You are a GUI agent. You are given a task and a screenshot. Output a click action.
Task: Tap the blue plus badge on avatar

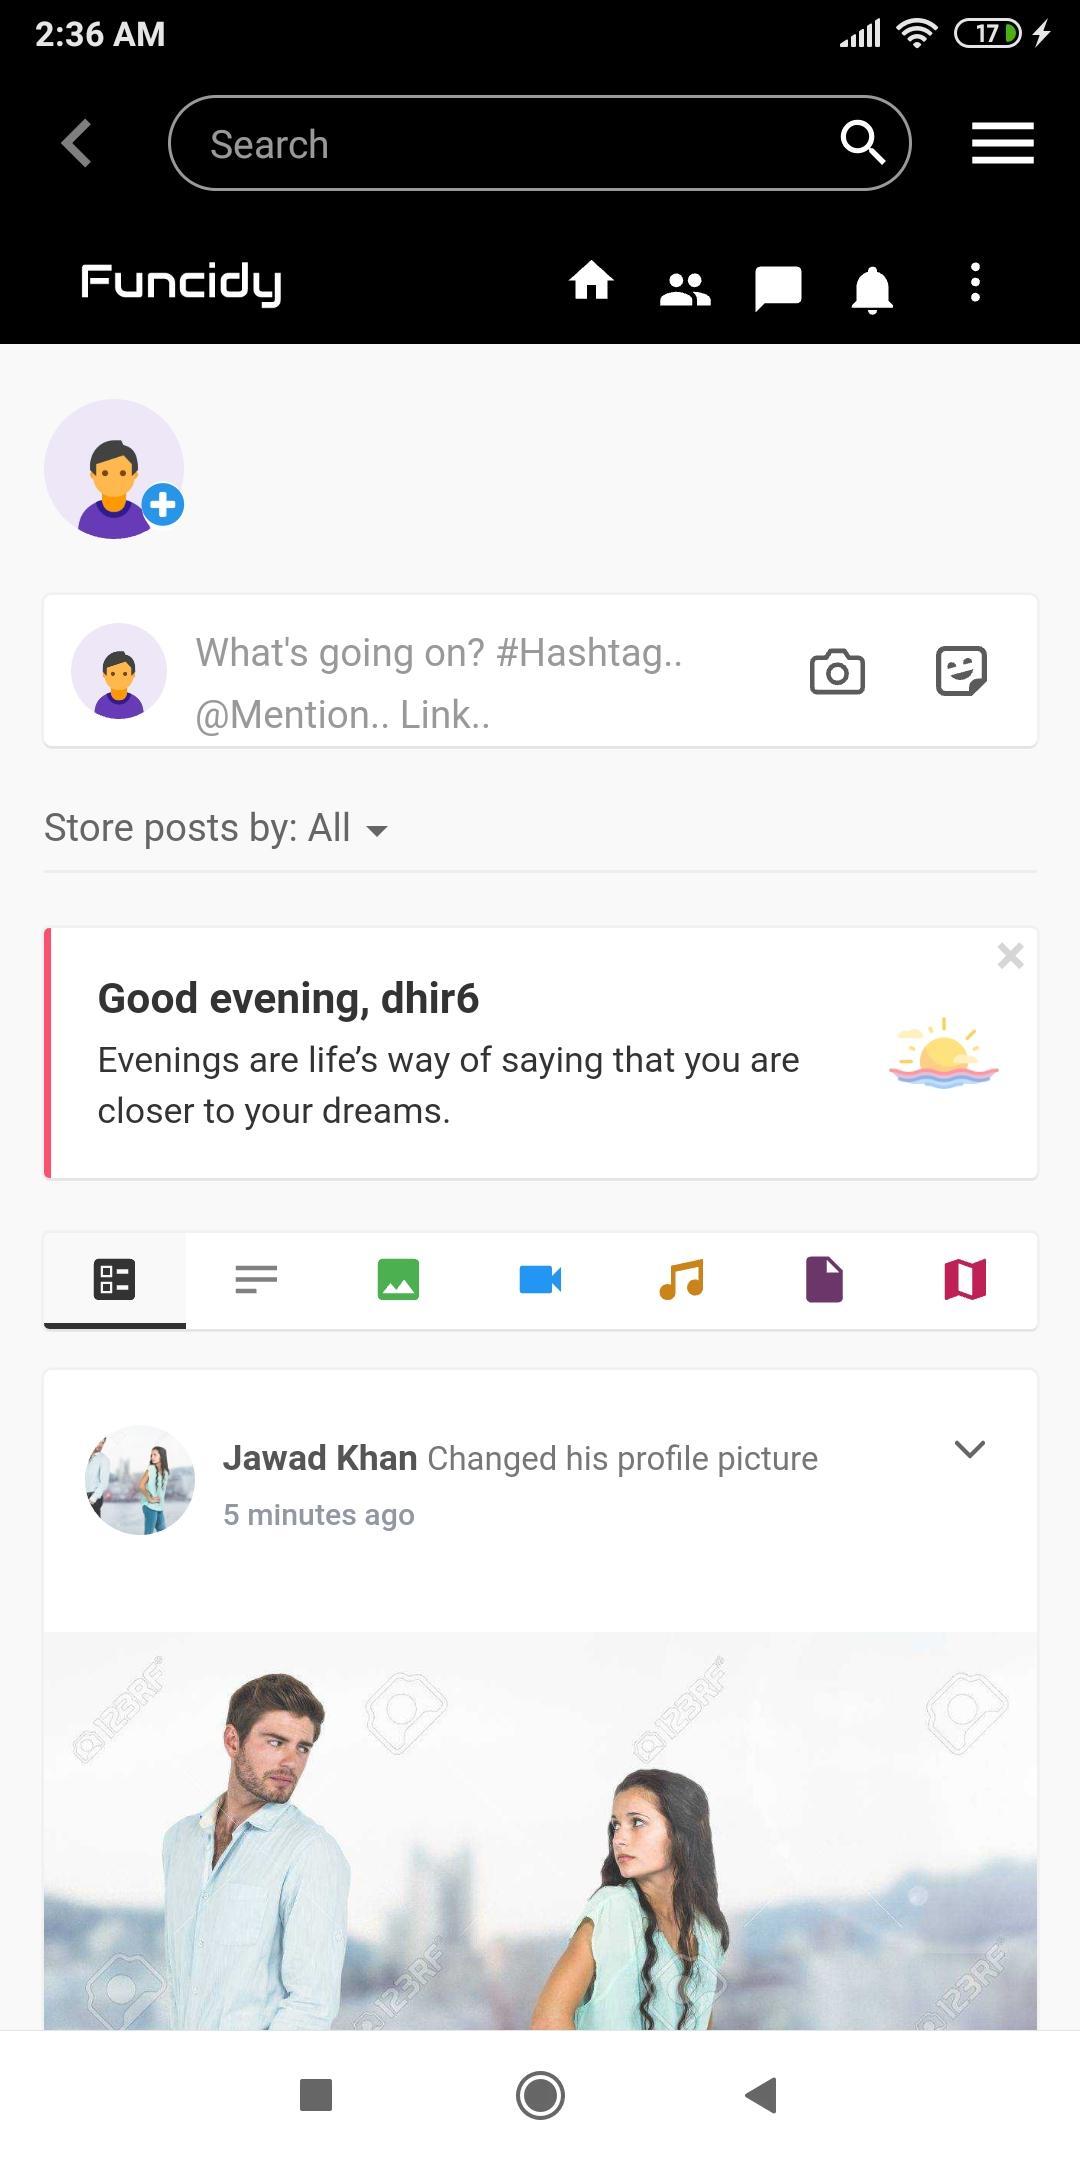(163, 504)
